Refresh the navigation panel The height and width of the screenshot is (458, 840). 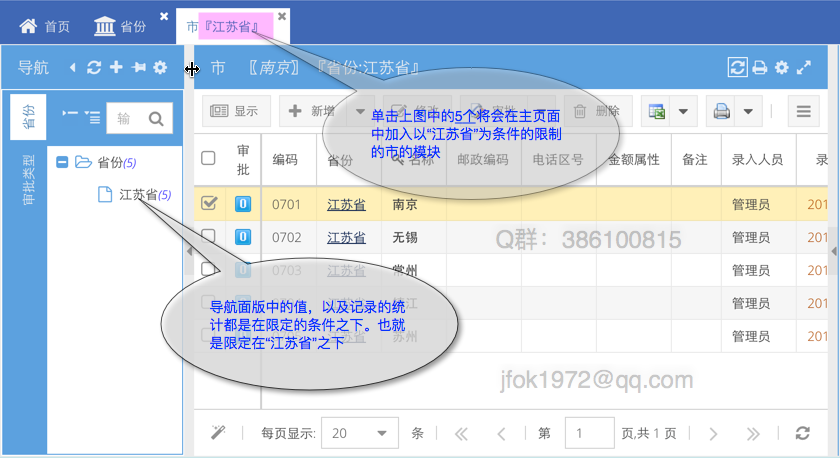tap(94, 68)
